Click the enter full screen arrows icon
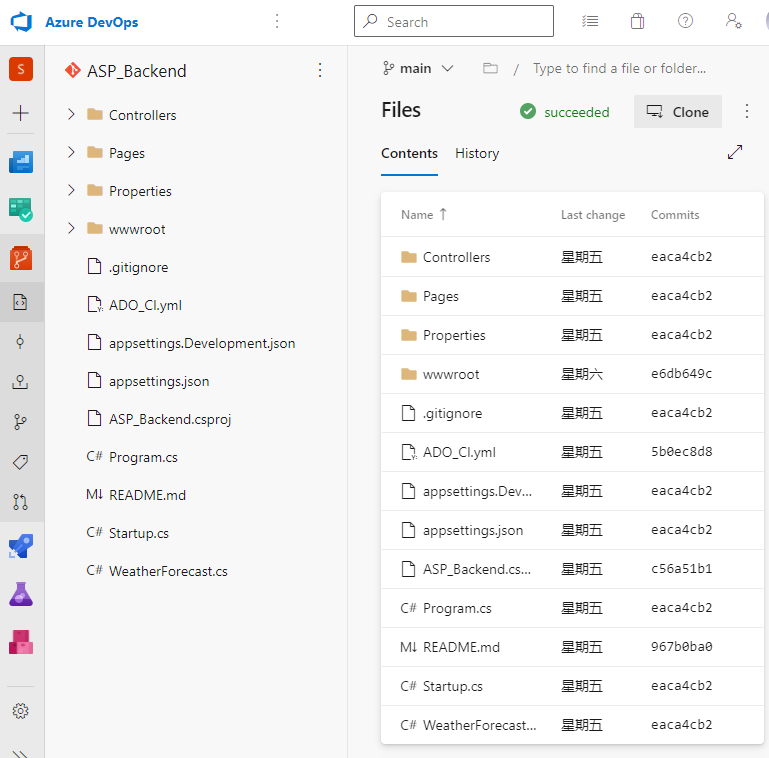769x758 pixels. [735, 152]
